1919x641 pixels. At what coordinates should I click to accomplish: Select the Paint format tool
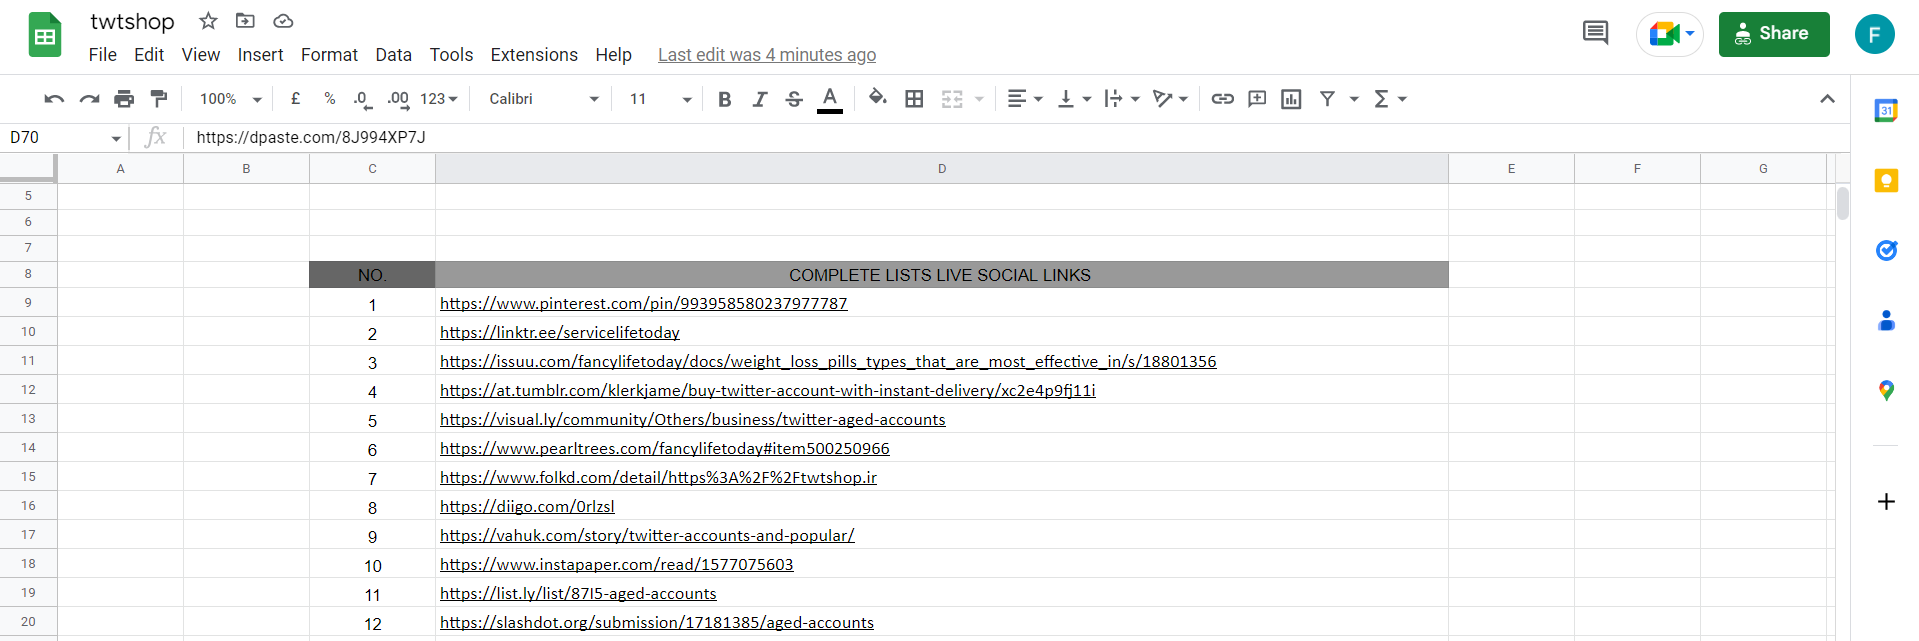tap(159, 99)
